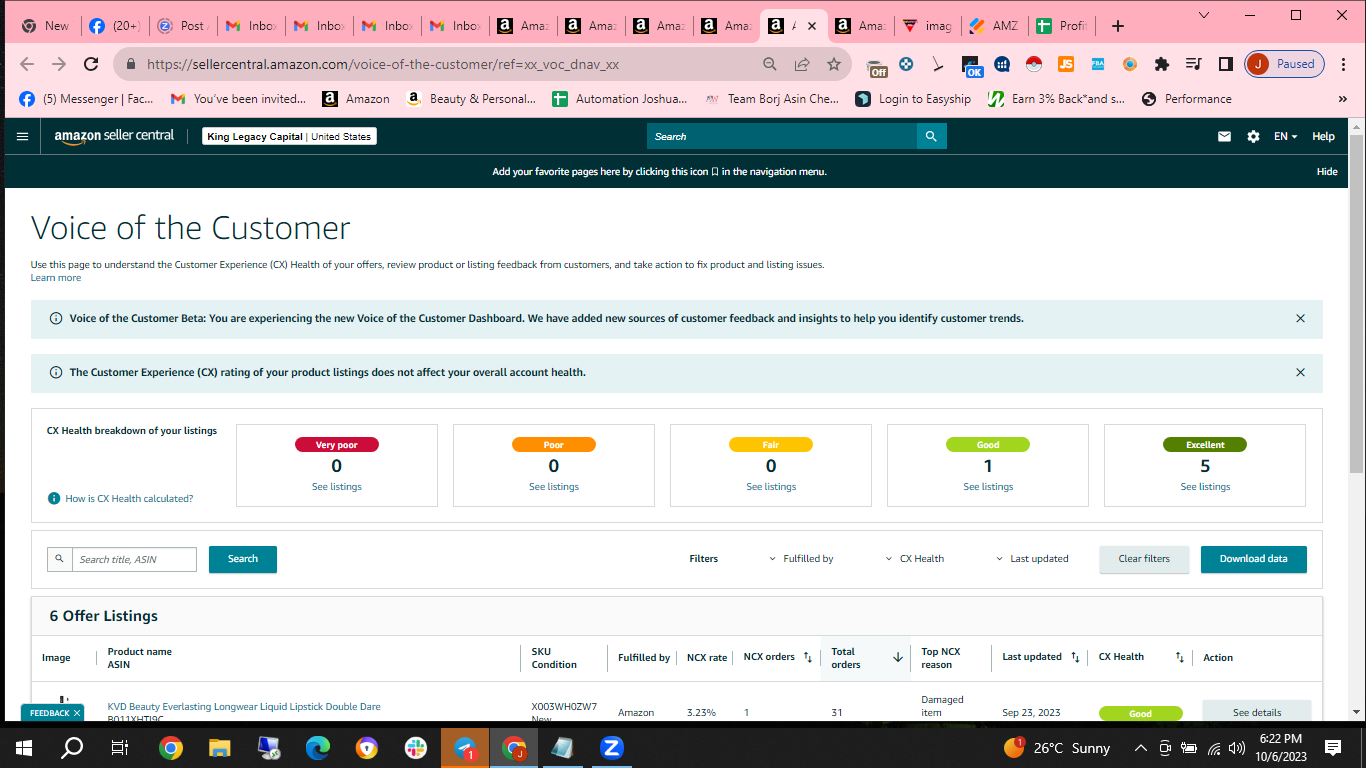Image resolution: width=1366 pixels, height=768 pixels.
Task: Open the Chrome Extensions puzzle piece menu
Action: (1161, 64)
